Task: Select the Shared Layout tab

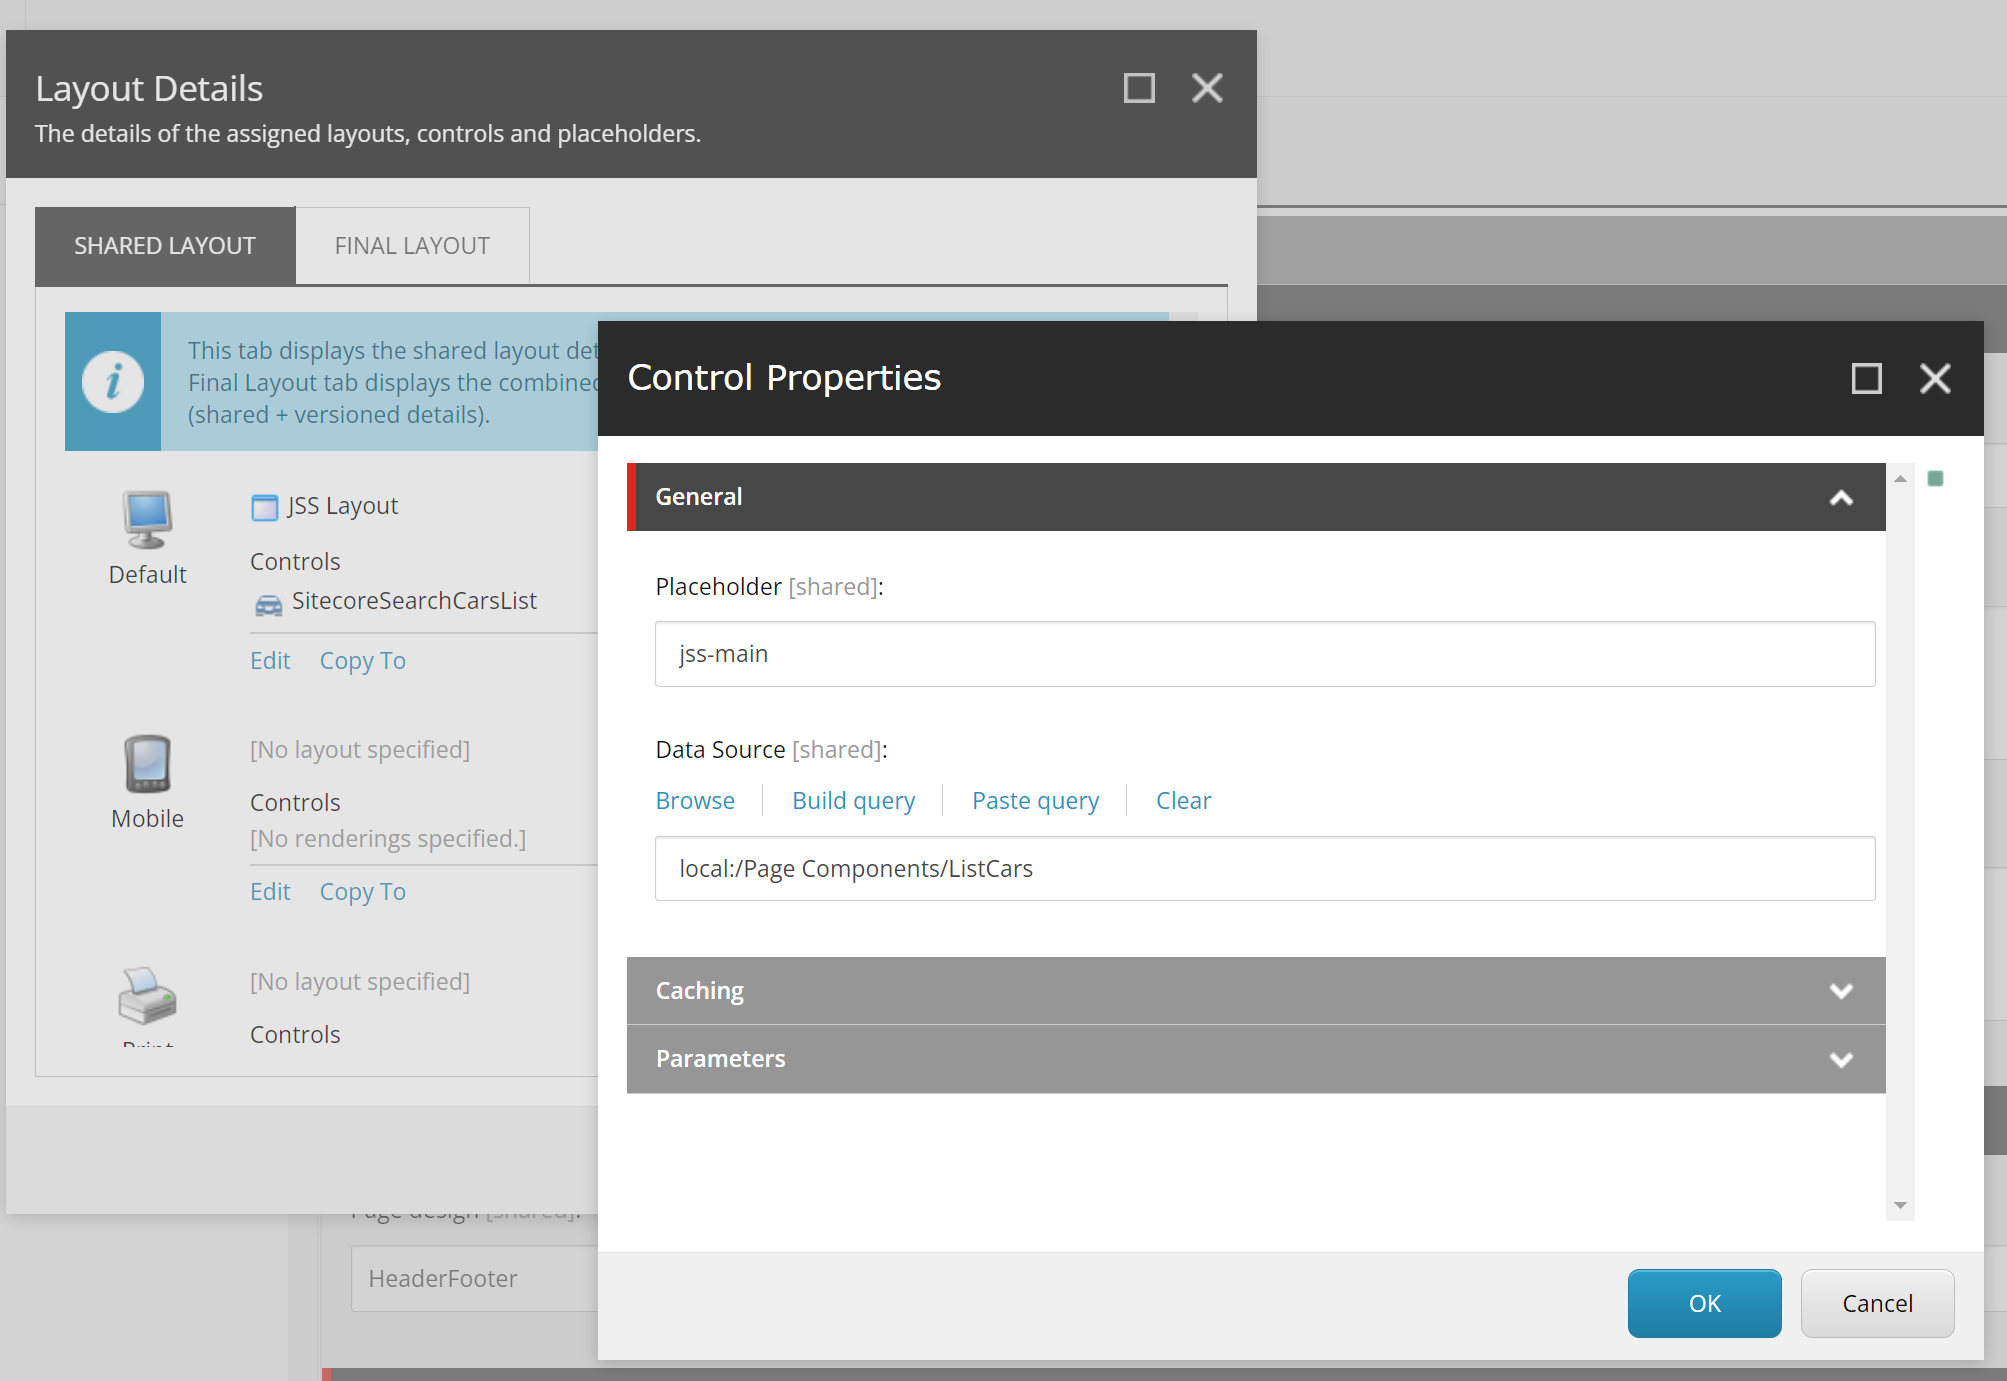Action: click(165, 246)
